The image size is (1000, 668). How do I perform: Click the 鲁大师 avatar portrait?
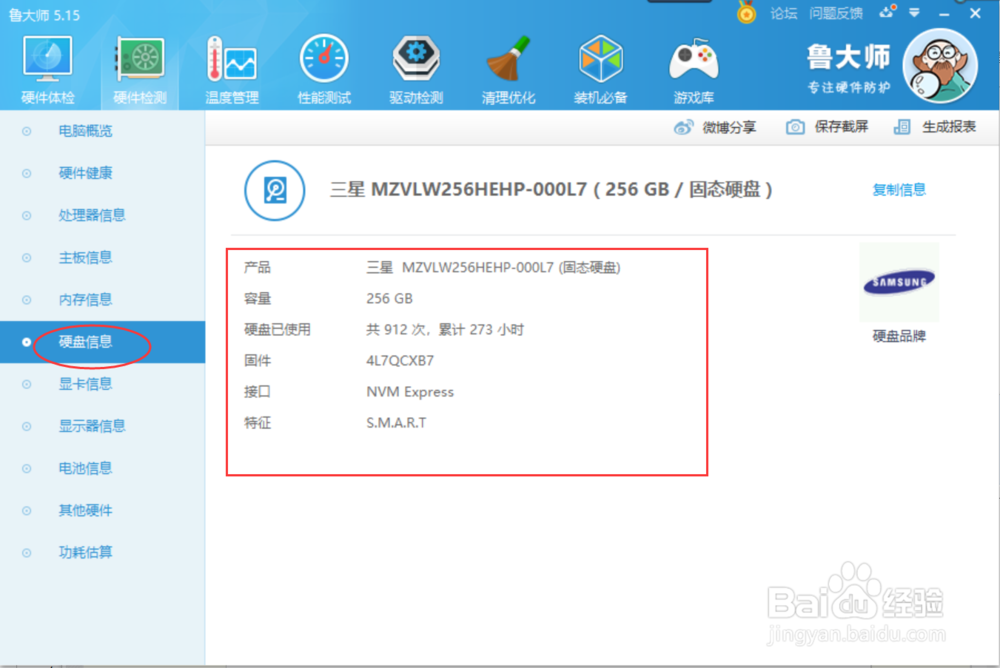940,66
